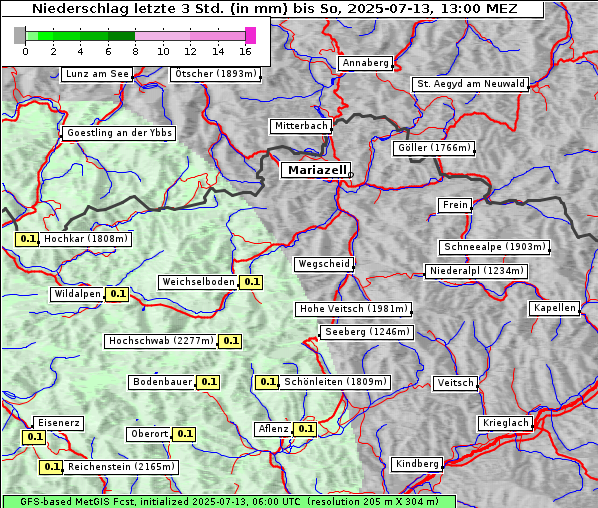Select the Reichenstein (2165m) label
598x508 pixels.
(121, 467)
